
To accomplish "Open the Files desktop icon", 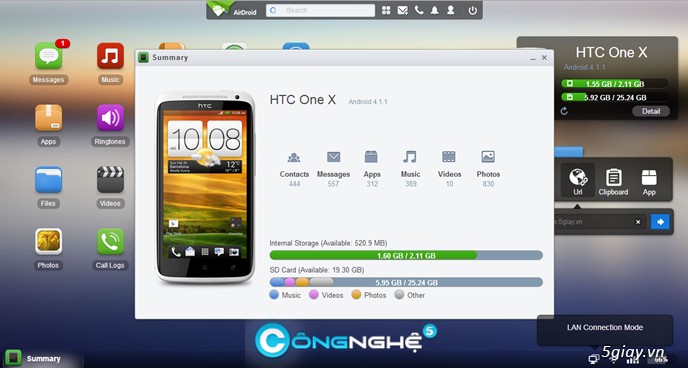I will 48,180.
